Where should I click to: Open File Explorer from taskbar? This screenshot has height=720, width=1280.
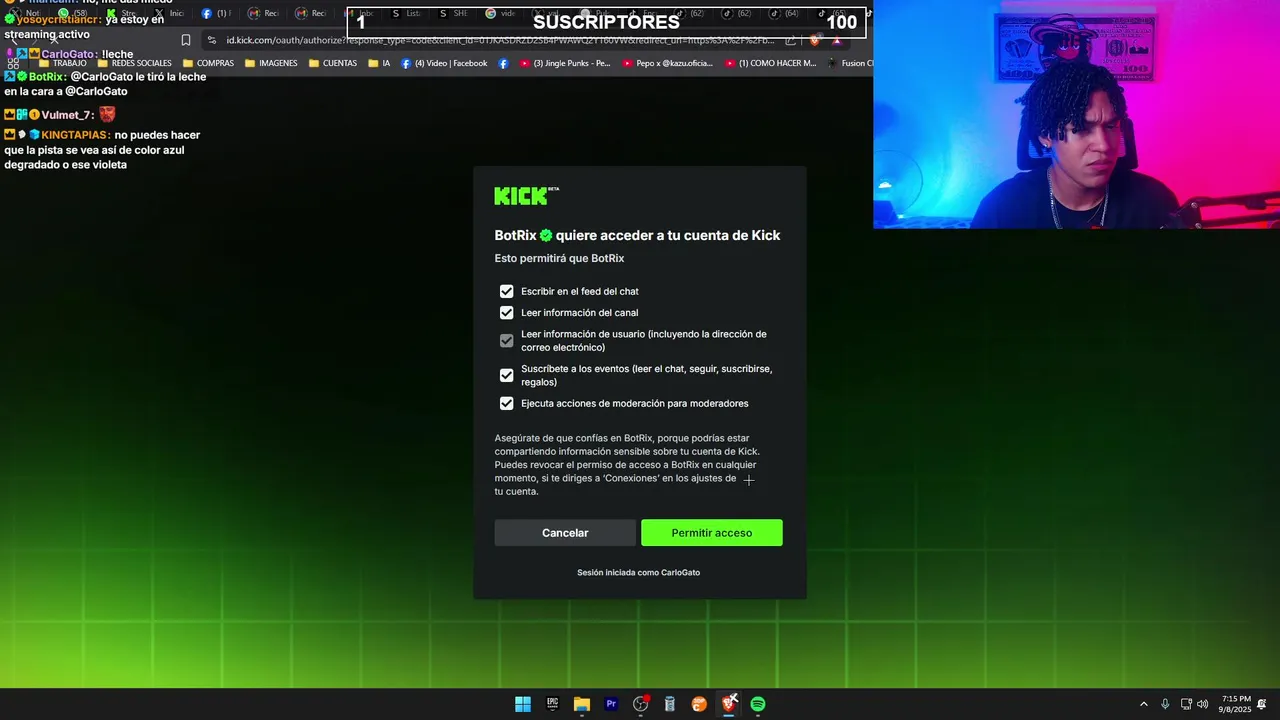tap(581, 704)
